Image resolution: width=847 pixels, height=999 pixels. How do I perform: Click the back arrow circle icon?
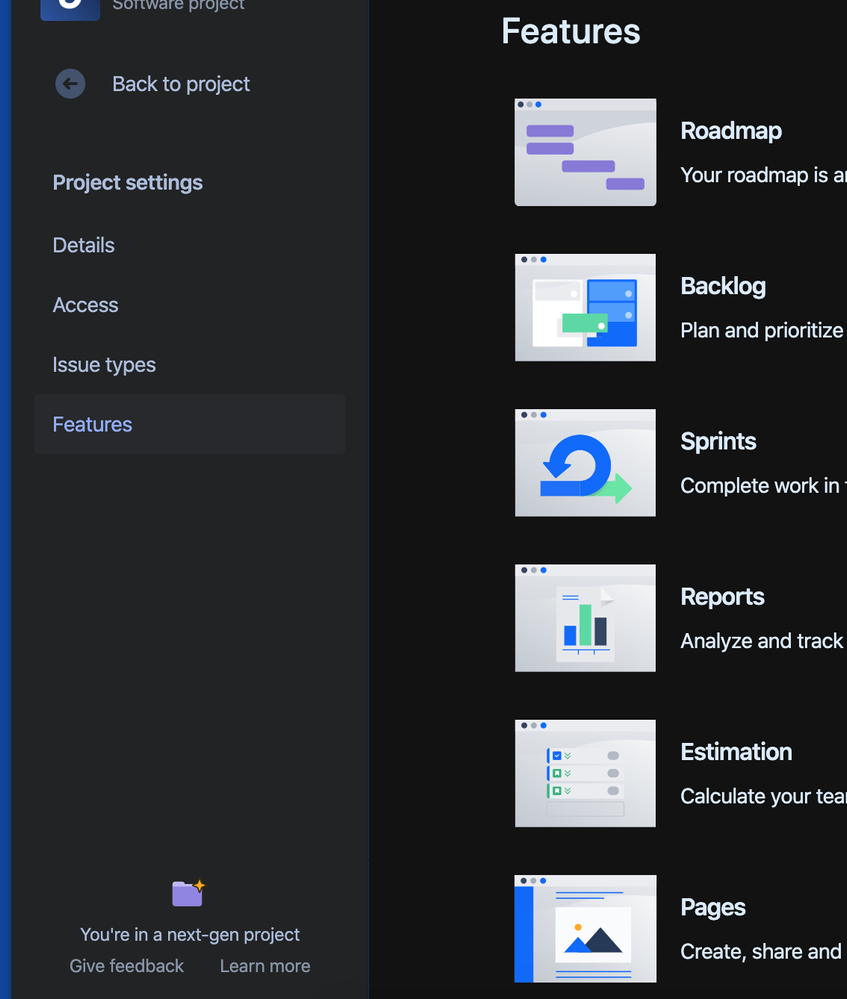point(70,83)
